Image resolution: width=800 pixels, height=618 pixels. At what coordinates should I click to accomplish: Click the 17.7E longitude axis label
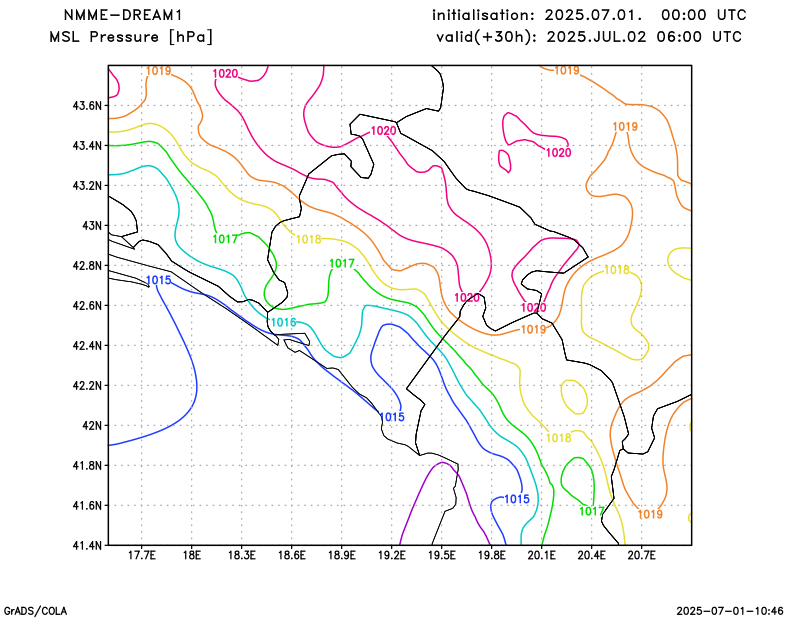point(141,555)
